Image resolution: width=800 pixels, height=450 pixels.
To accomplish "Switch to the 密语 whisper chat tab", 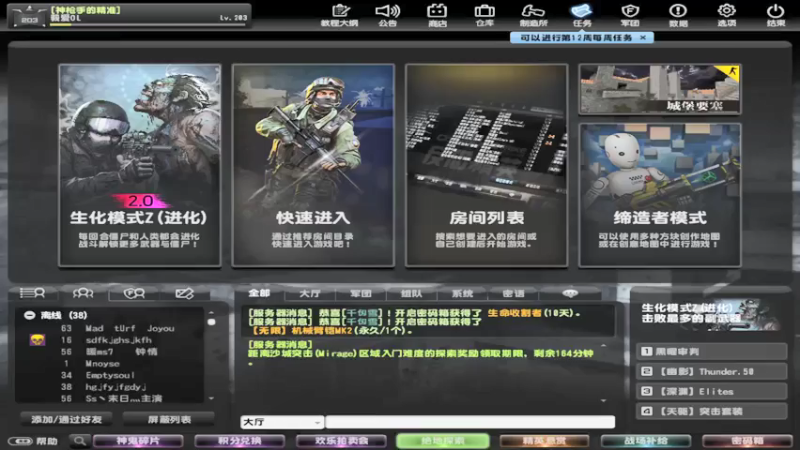I will [513, 293].
